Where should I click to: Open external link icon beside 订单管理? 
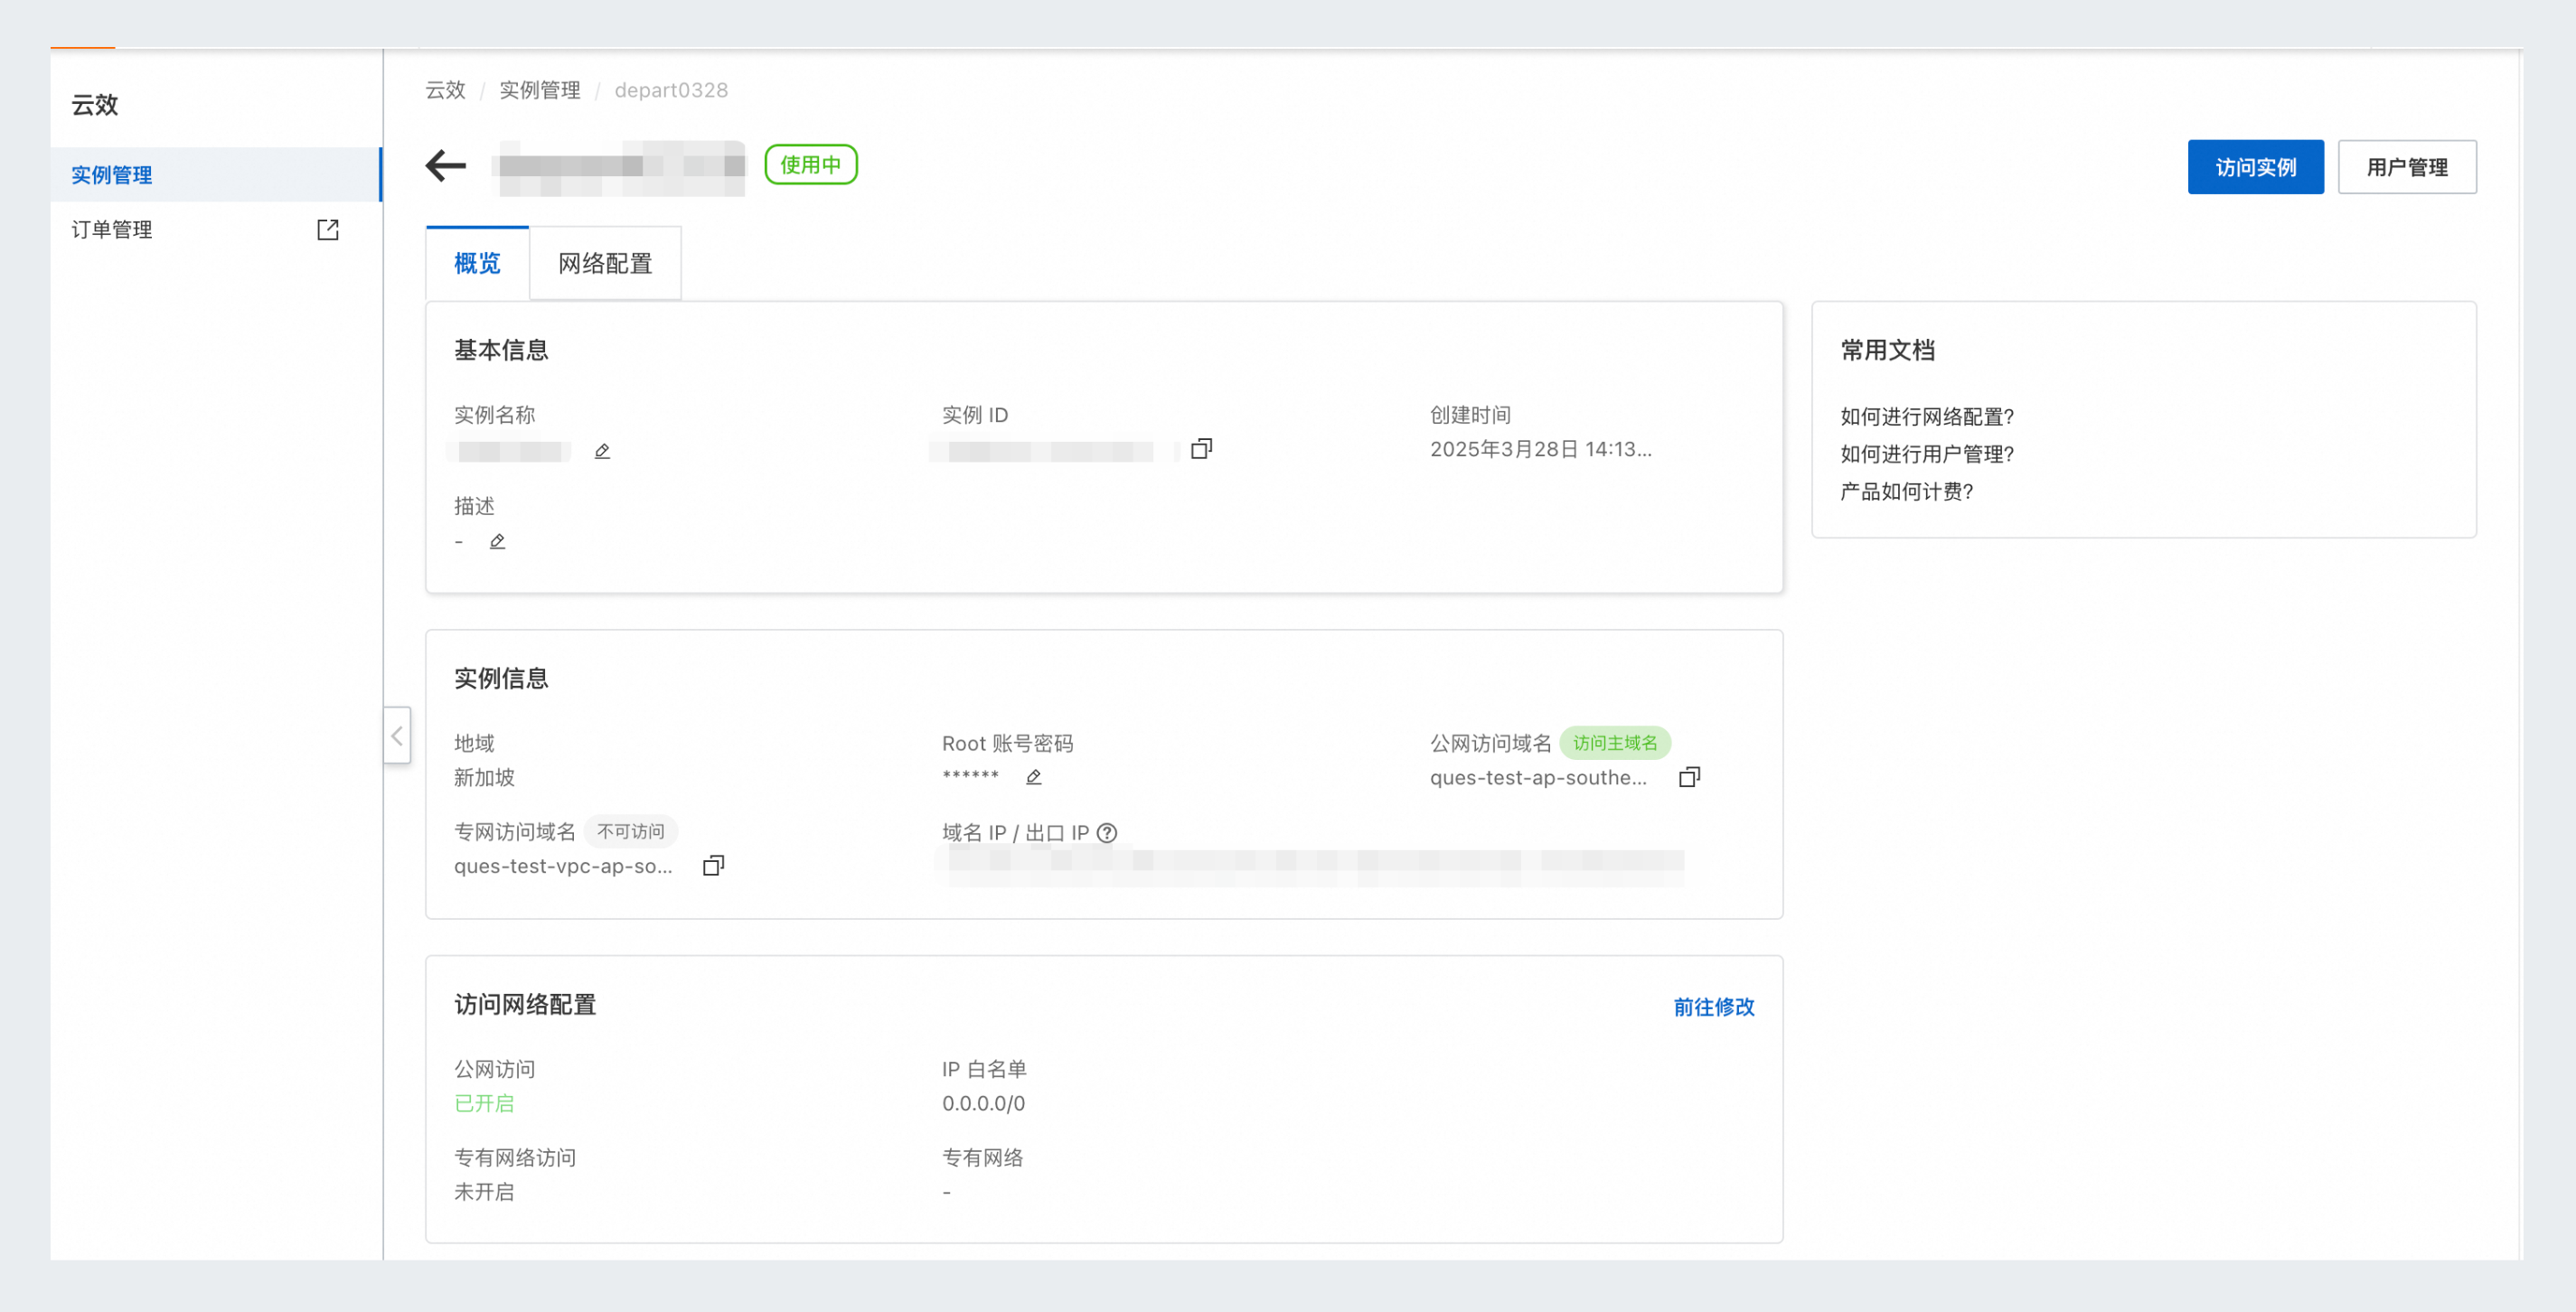[x=328, y=230]
